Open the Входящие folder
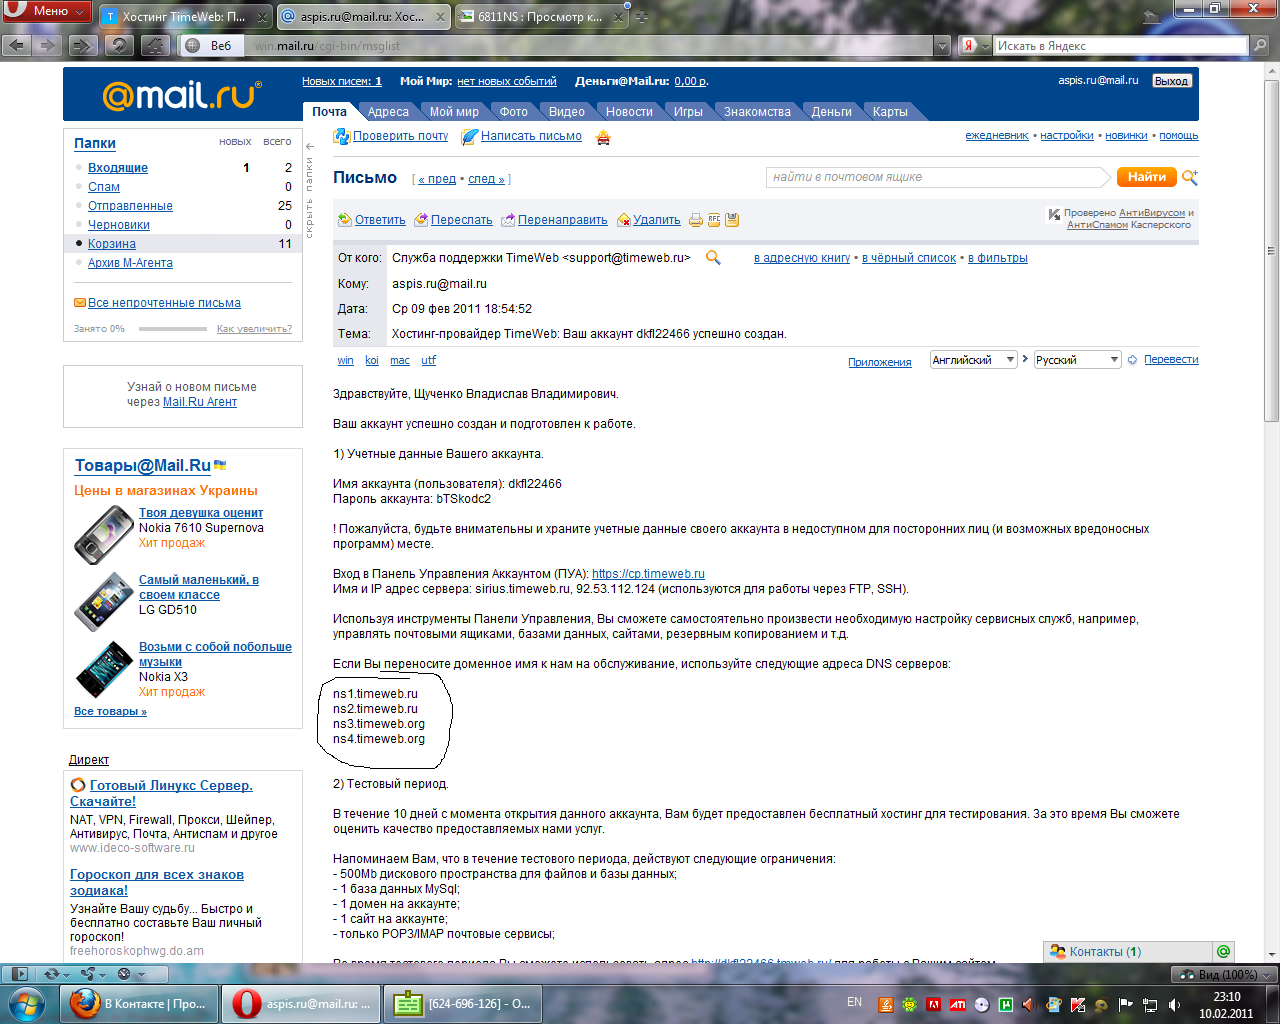The height and width of the screenshot is (1024, 1280). [118, 168]
